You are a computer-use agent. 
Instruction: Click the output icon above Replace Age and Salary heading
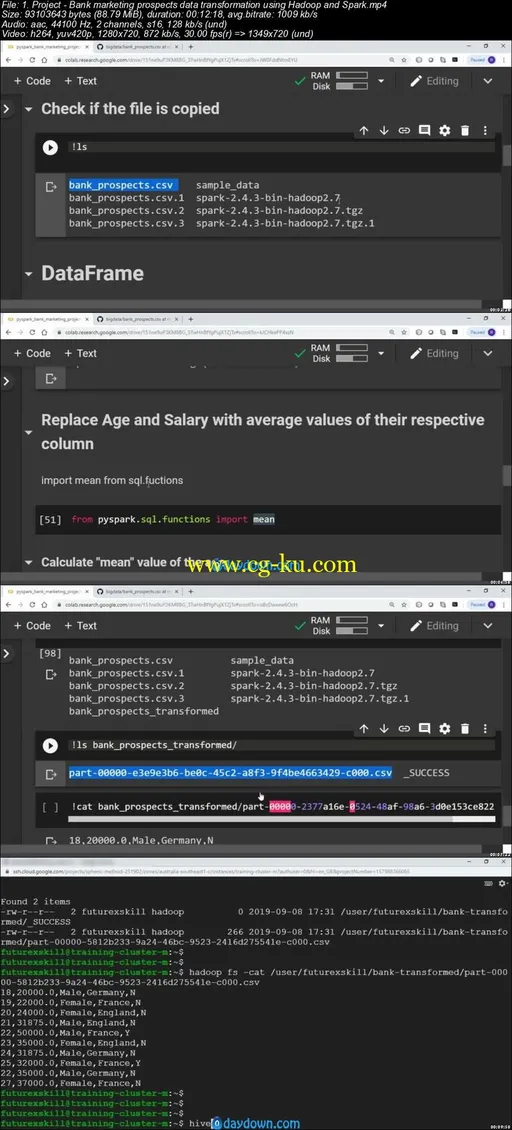[x=51, y=378]
